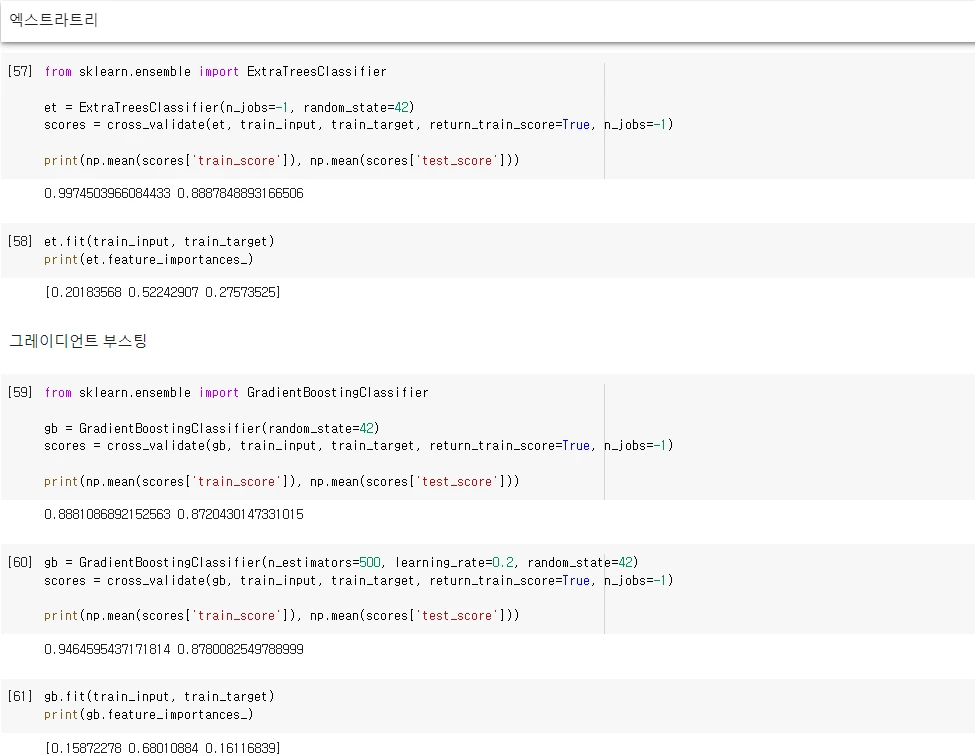Click output 0.9974503966084433 value

107,193
